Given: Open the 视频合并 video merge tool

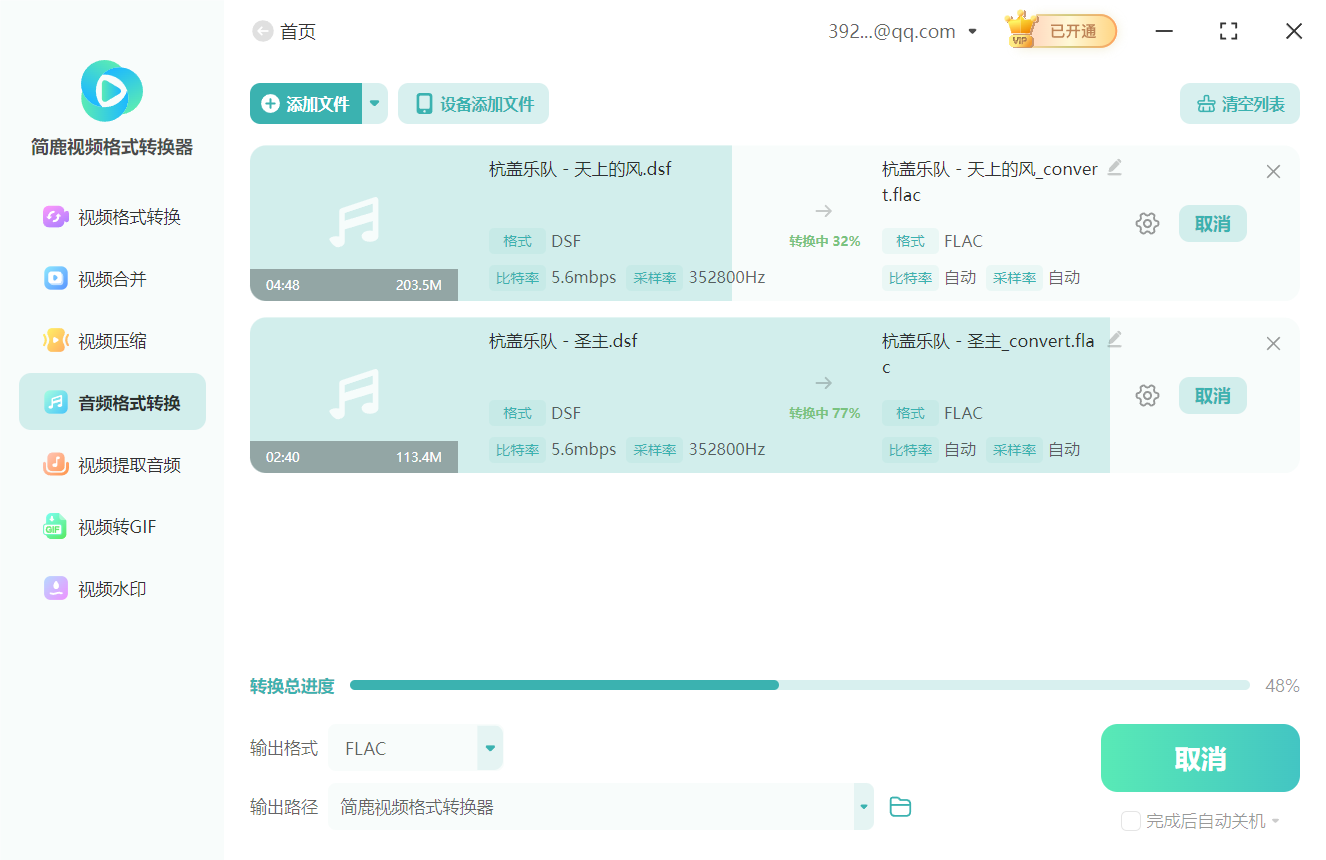Looking at the screenshot, I should (x=111, y=278).
